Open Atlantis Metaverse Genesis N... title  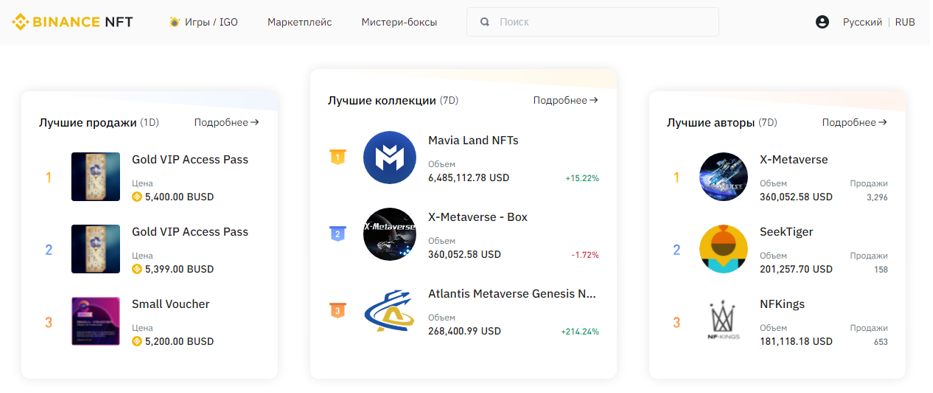512,294
